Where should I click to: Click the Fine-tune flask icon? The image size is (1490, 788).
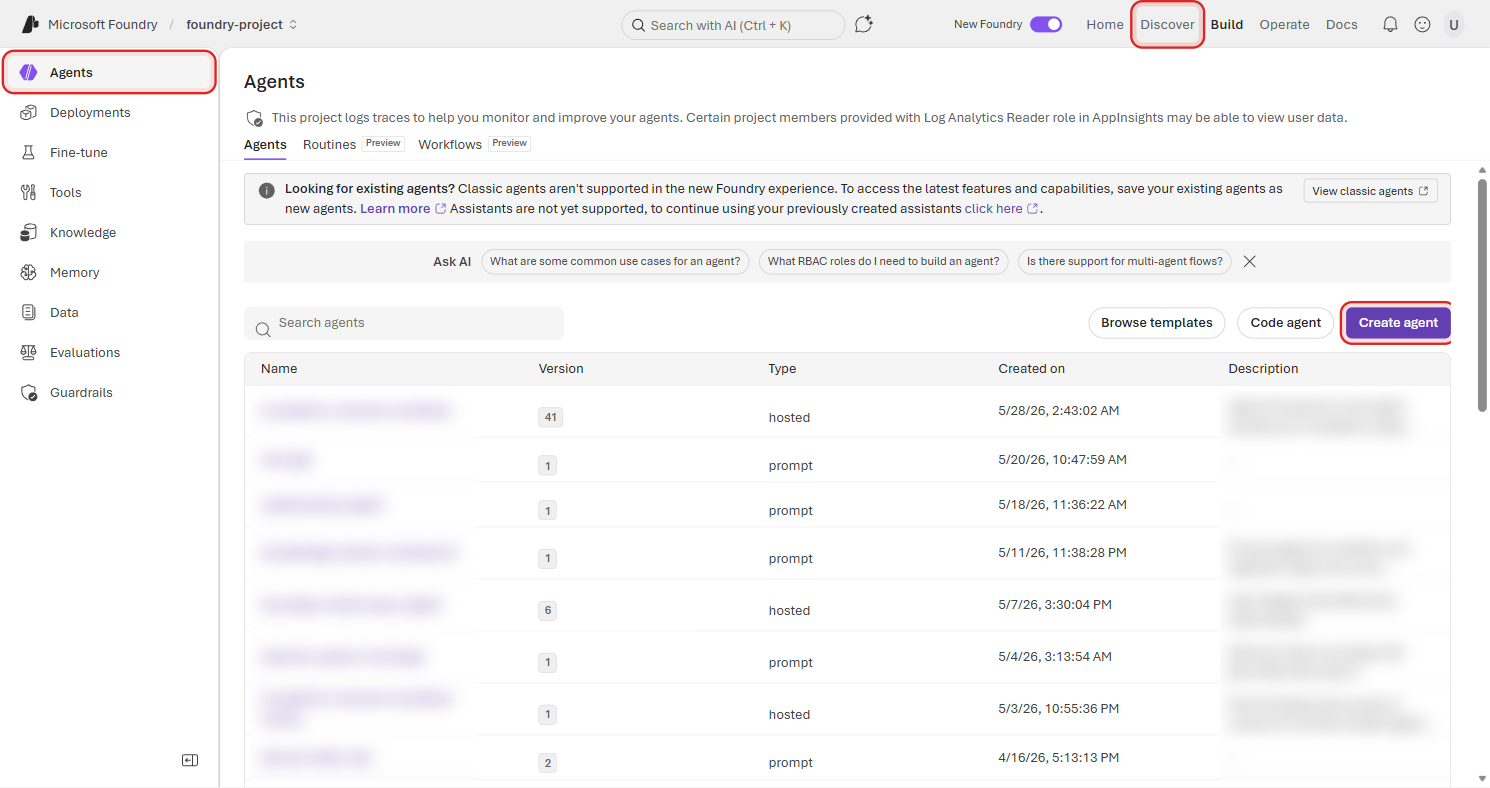point(29,152)
